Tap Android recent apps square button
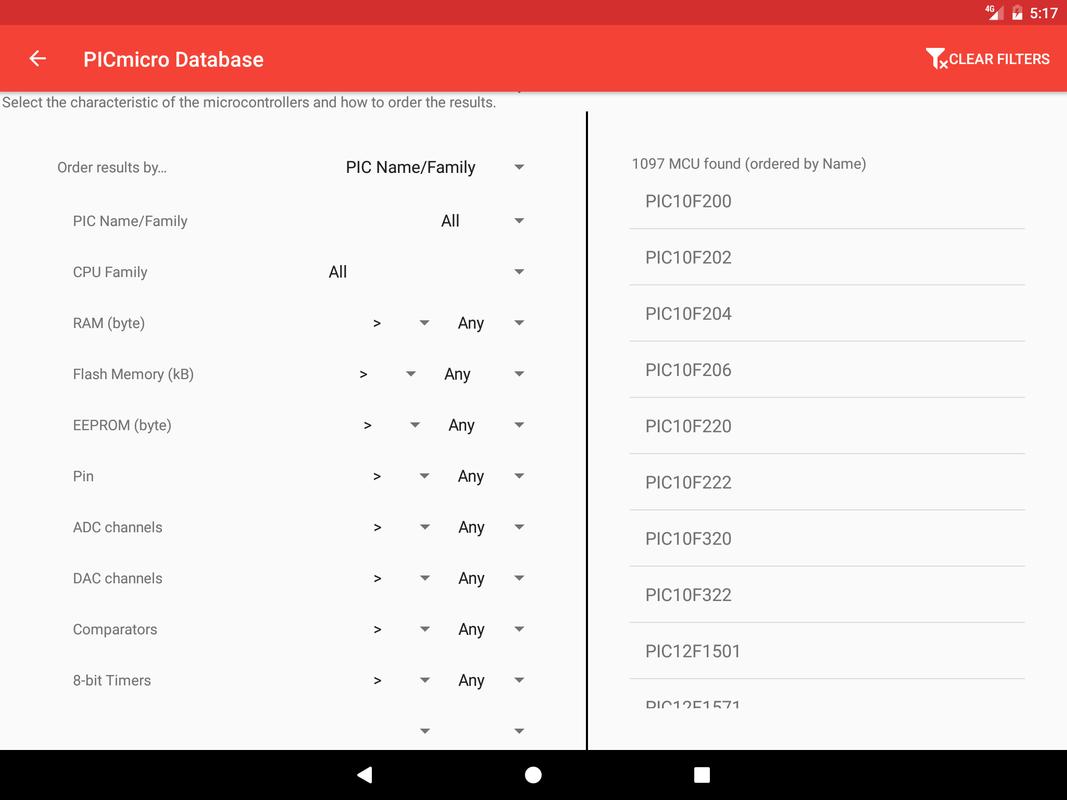 click(702, 774)
